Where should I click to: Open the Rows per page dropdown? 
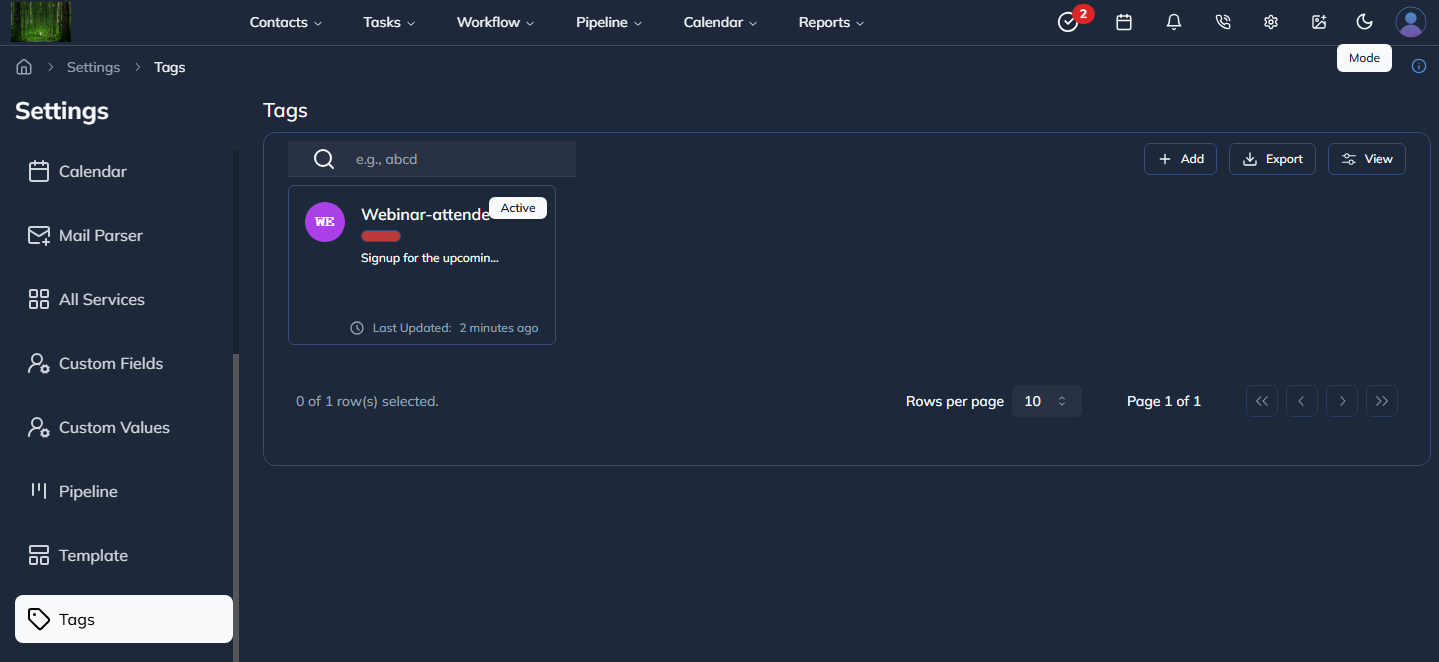(1046, 401)
